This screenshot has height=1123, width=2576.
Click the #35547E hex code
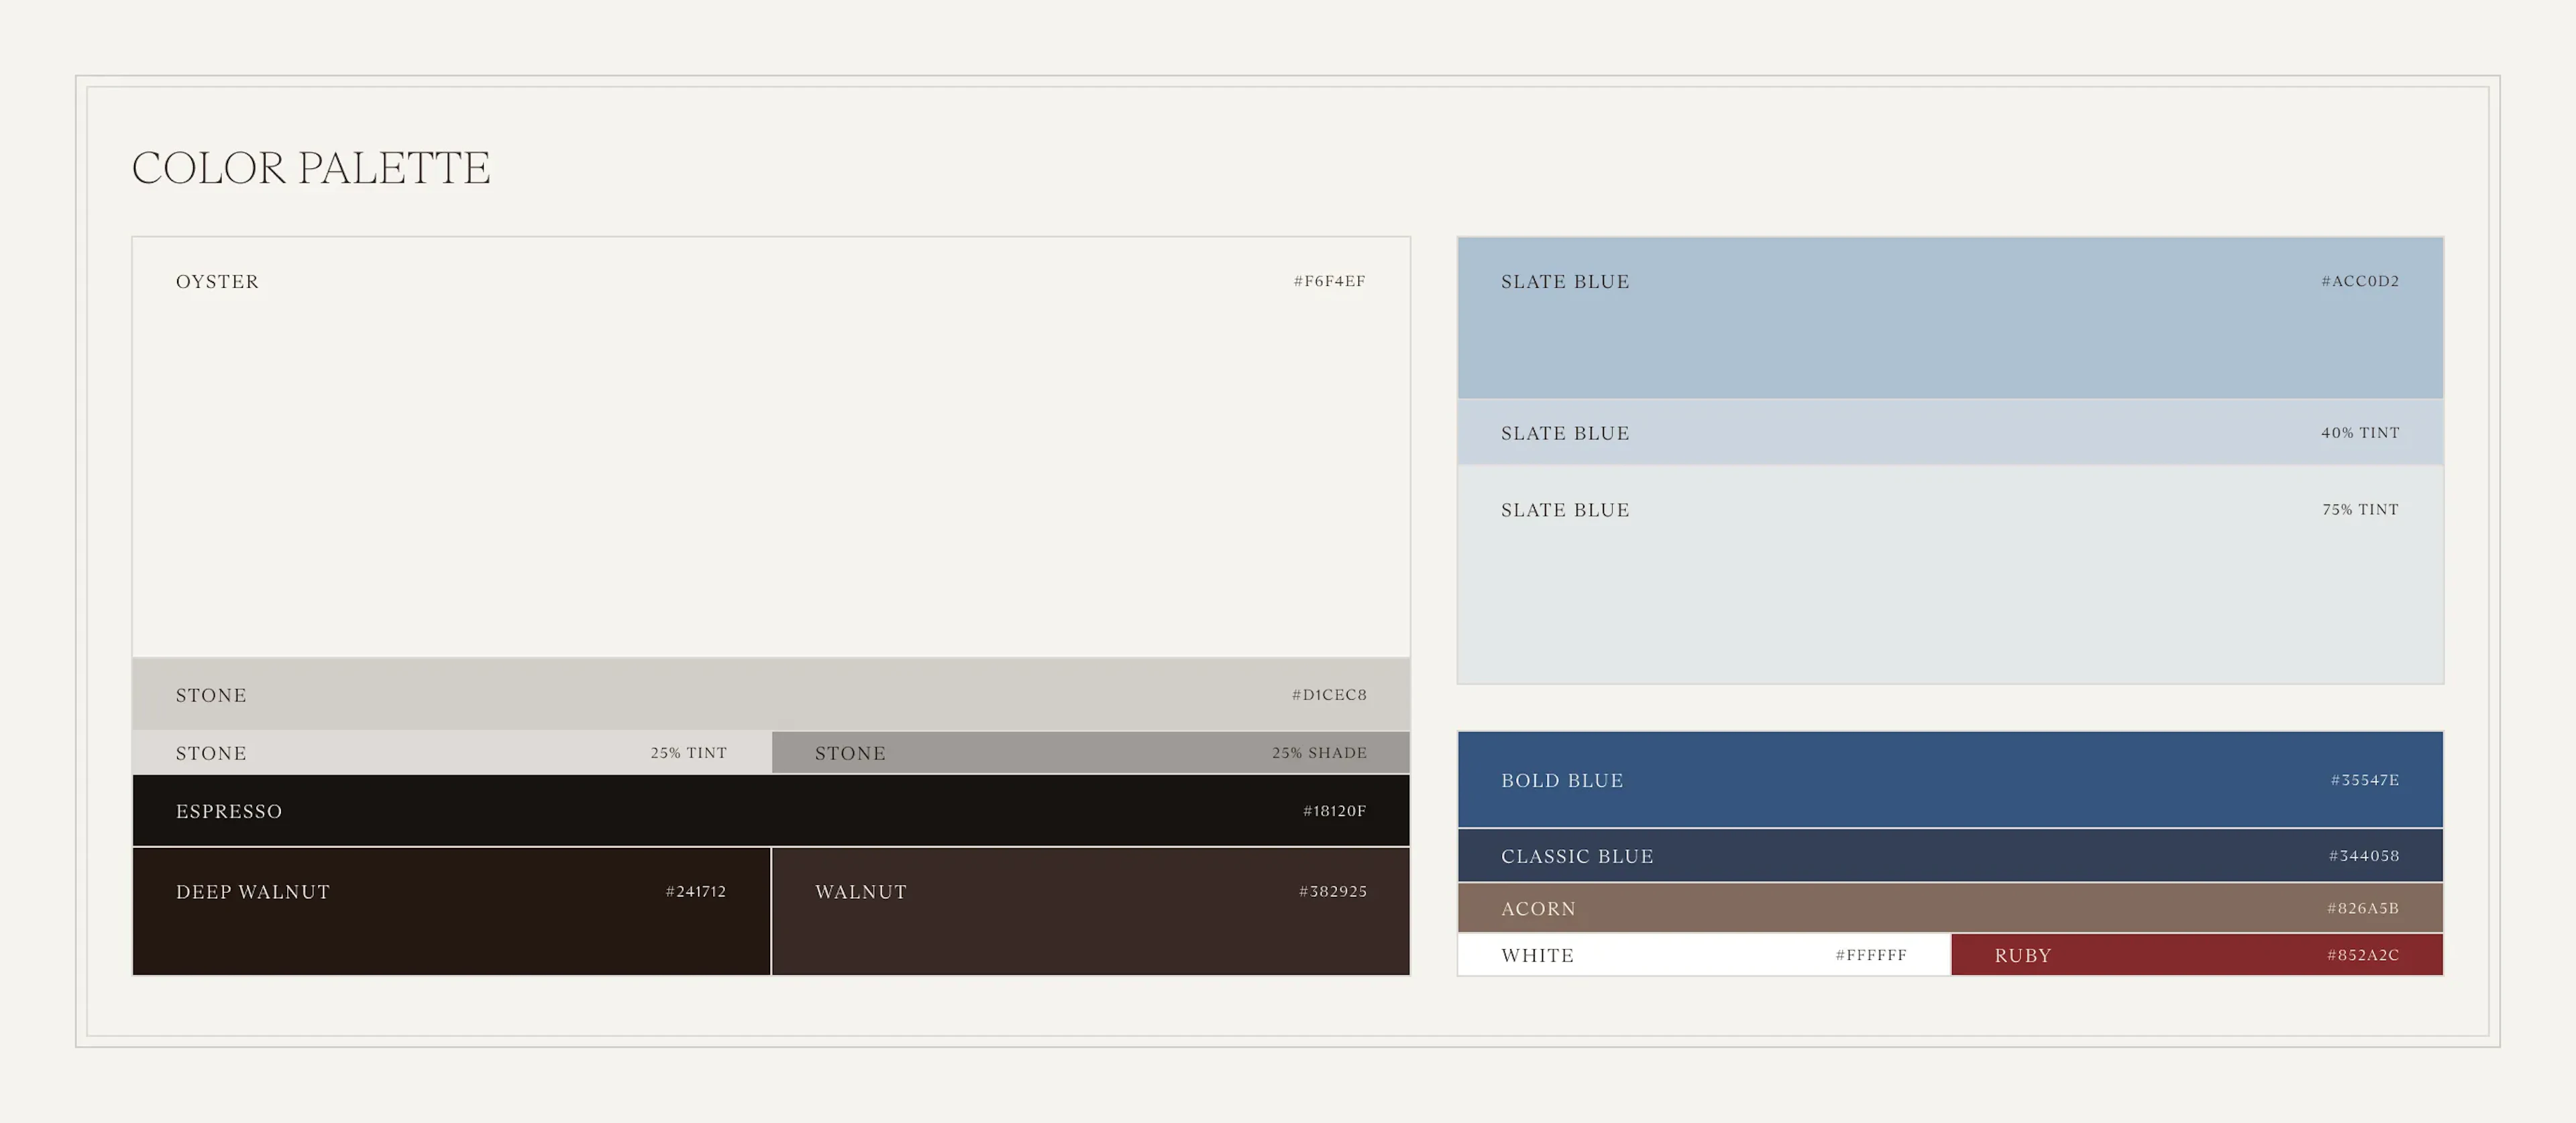pos(2365,780)
